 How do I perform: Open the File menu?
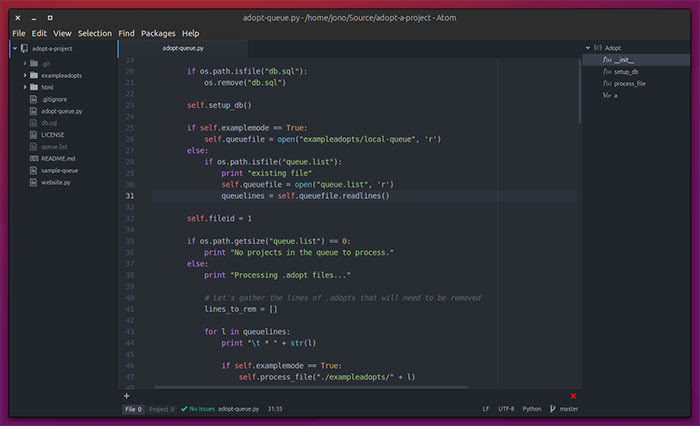point(19,33)
